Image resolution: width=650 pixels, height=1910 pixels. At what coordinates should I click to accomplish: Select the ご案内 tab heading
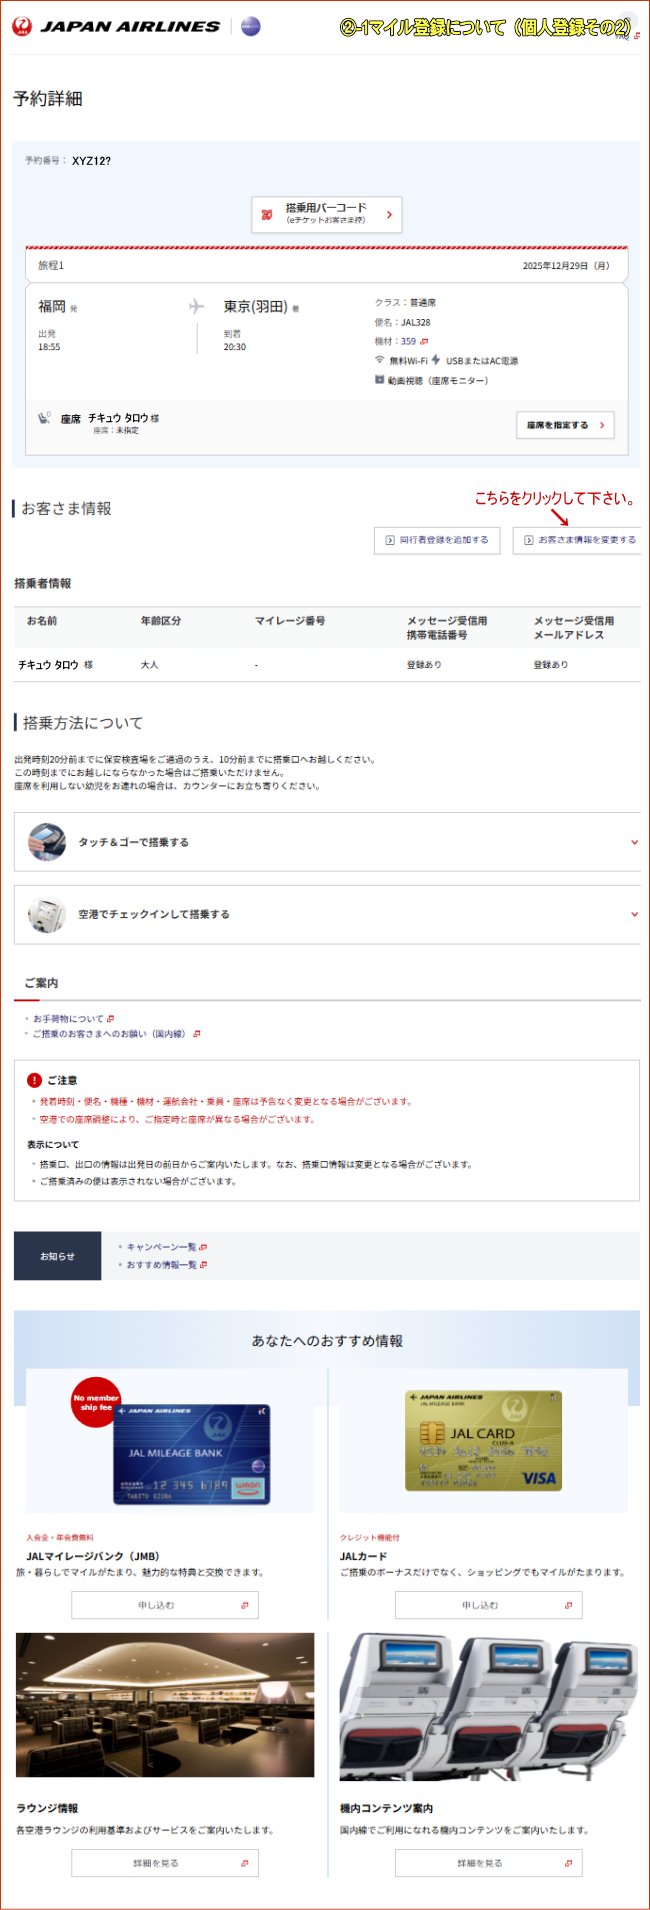pos(41,983)
